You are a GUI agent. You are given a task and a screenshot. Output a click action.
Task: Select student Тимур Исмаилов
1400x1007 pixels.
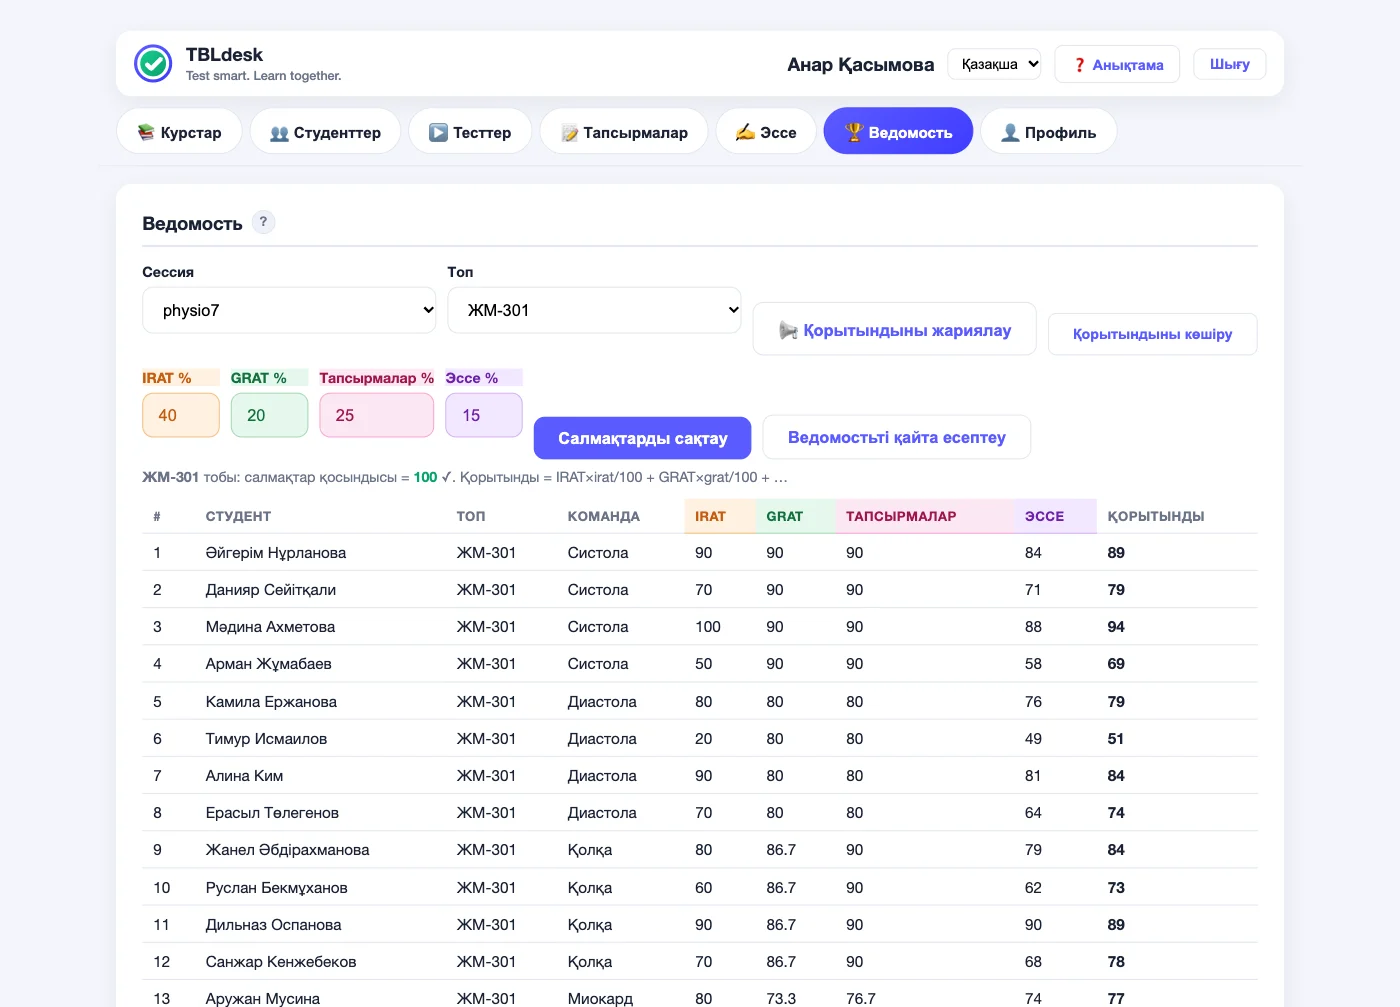click(x=266, y=739)
